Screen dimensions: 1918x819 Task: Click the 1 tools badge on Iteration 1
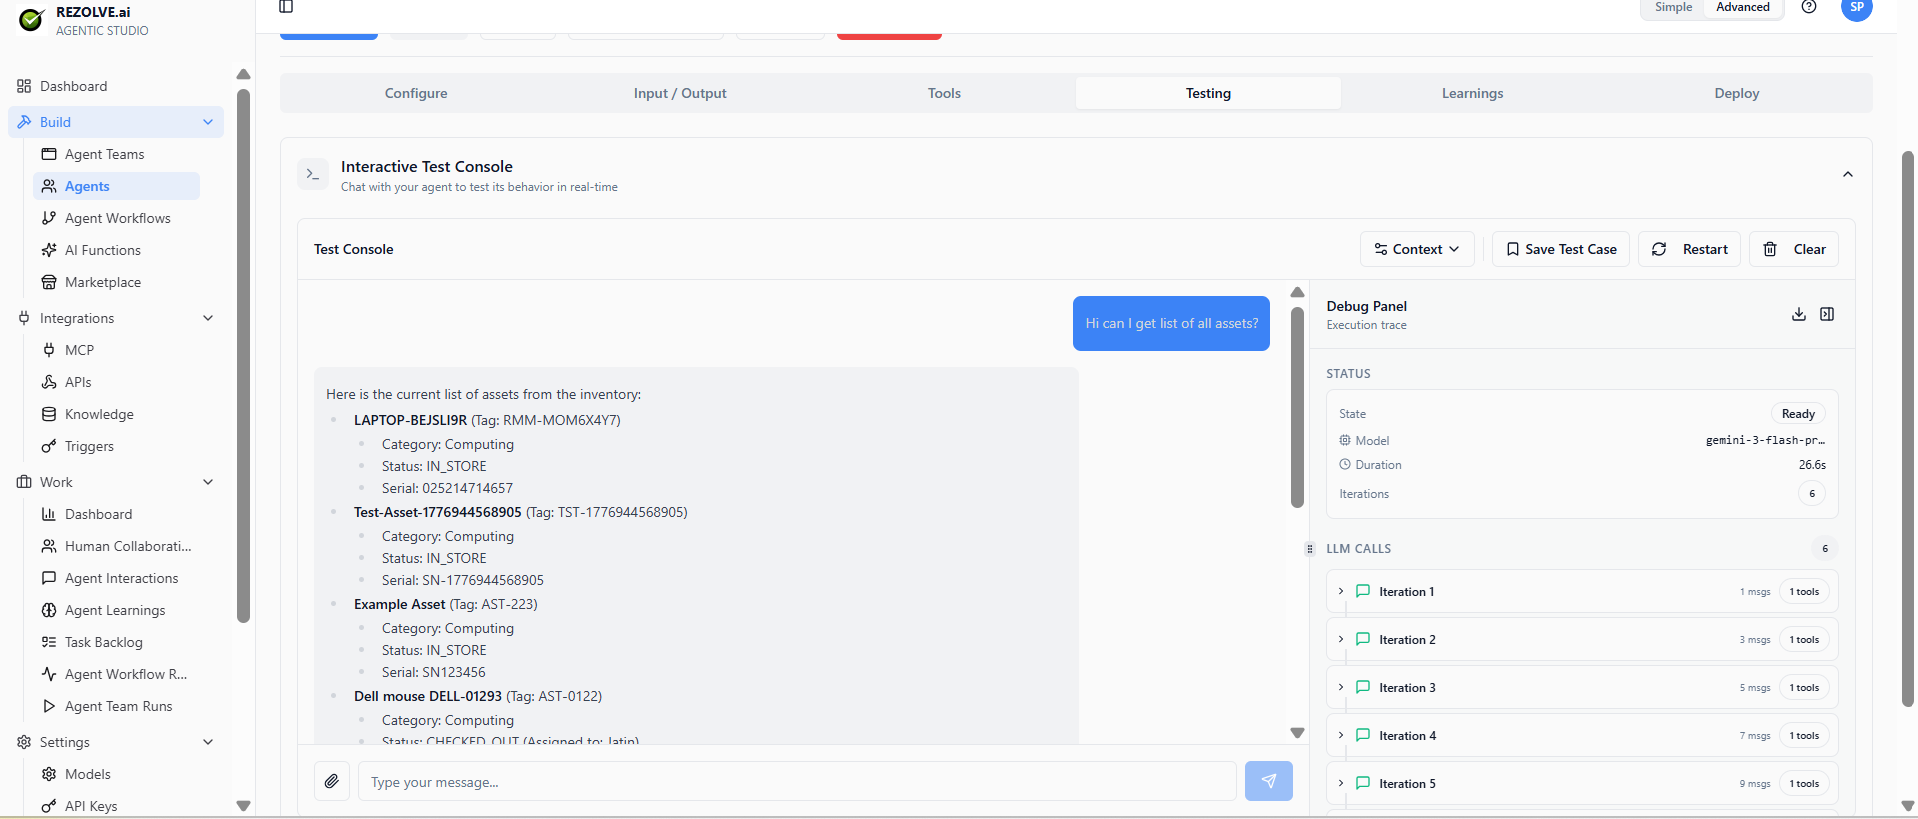(1804, 592)
